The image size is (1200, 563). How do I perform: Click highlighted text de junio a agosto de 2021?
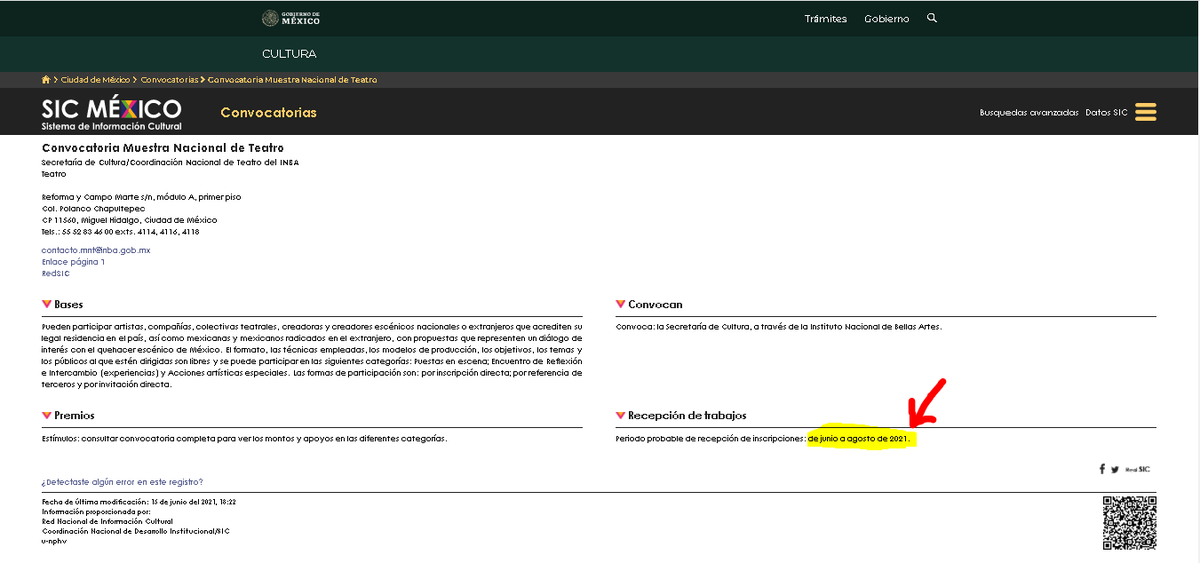tap(859, 438)
